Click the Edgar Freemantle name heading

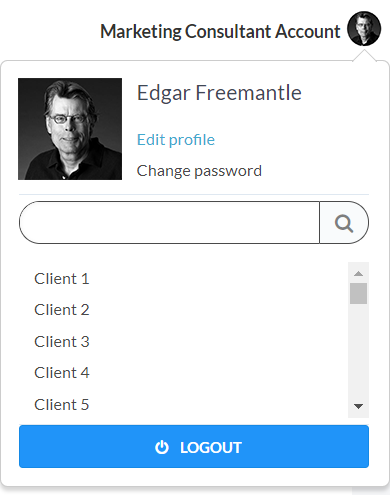(x=219, y=93)
